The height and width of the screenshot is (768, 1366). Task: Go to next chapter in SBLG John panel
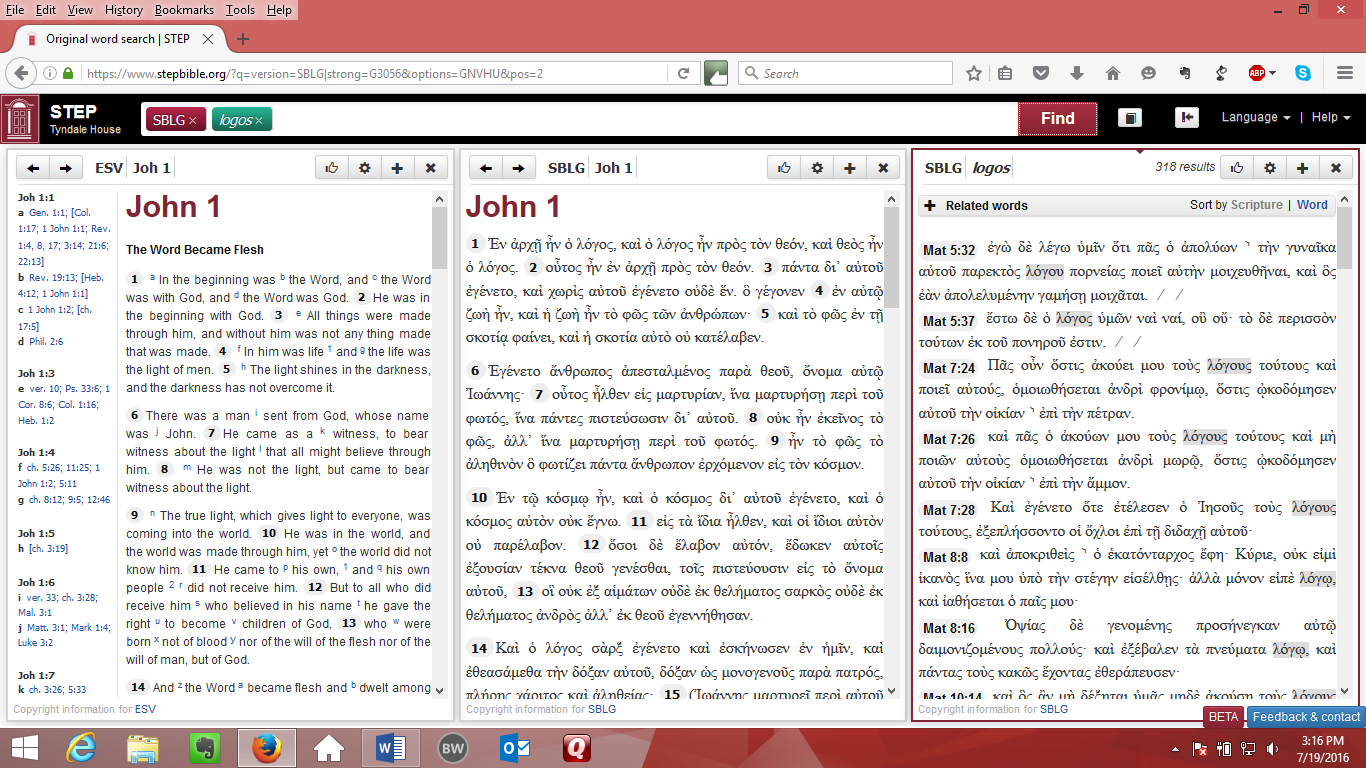(x=518, y=168)
